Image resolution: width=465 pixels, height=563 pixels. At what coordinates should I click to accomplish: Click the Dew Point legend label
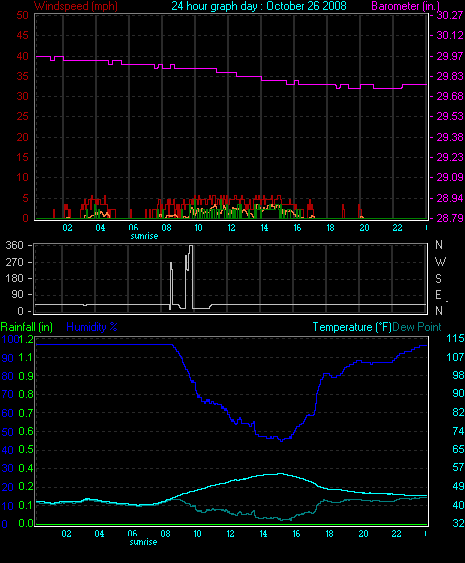[417, 327]
